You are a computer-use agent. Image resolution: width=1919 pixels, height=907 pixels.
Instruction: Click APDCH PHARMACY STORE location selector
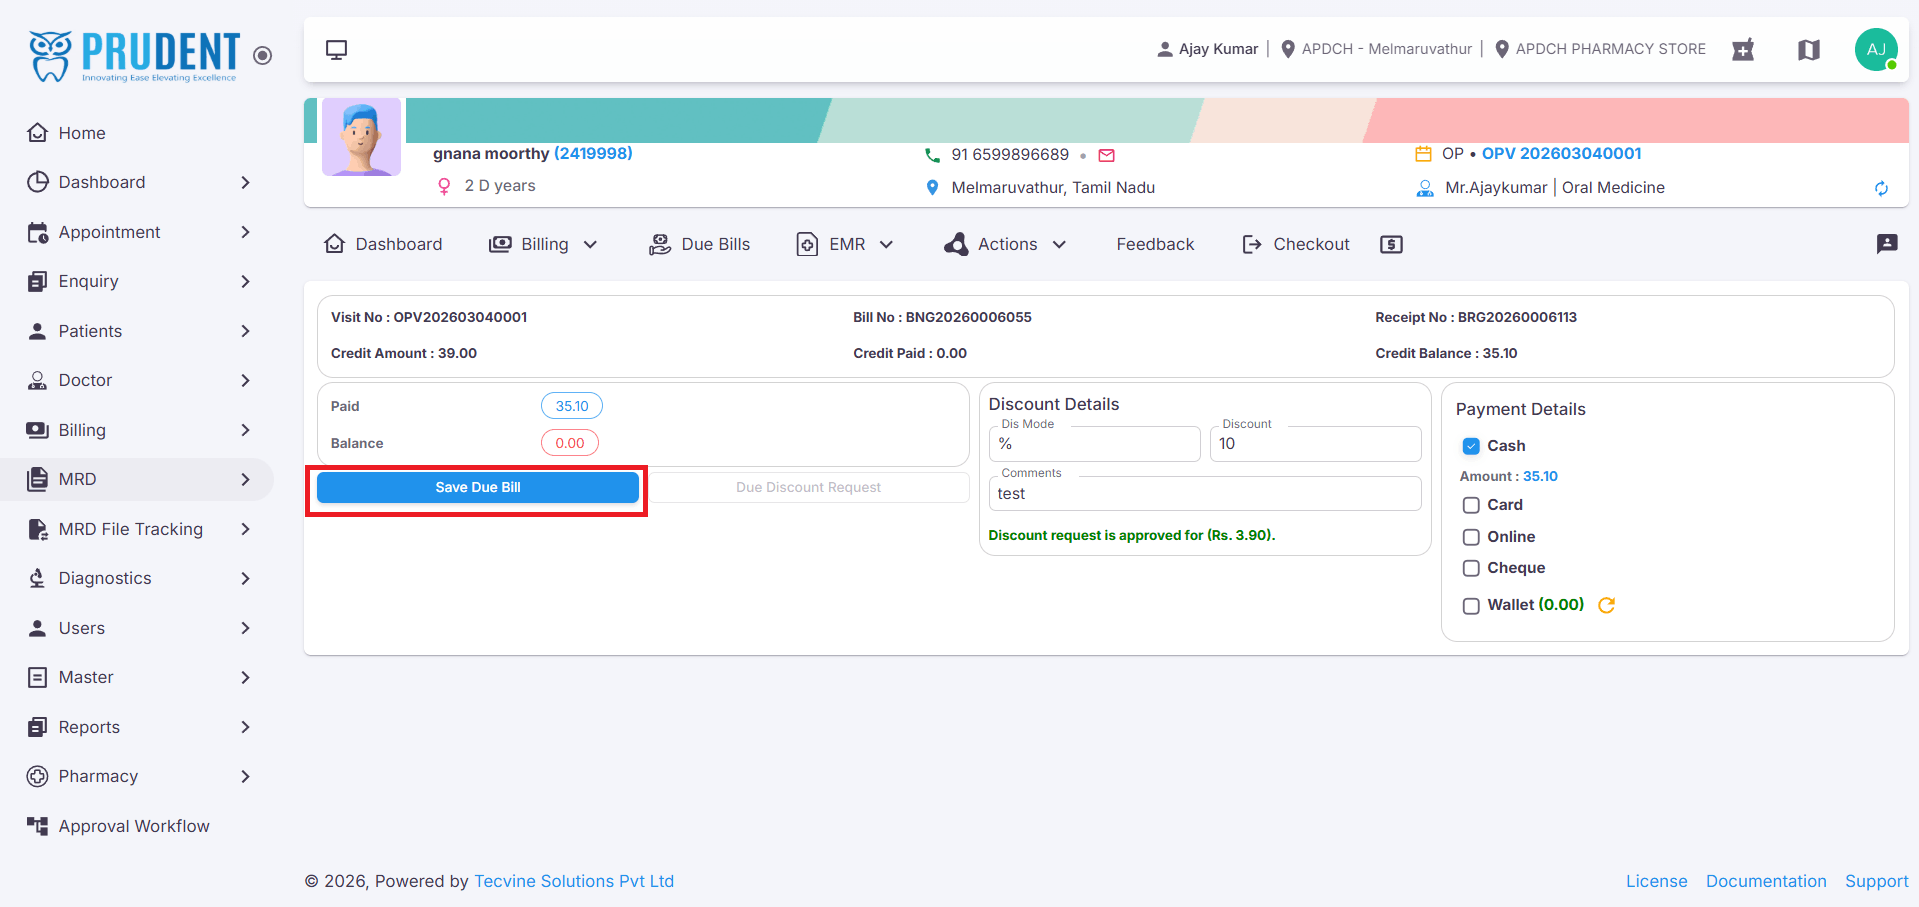(x=1600, y=49)
